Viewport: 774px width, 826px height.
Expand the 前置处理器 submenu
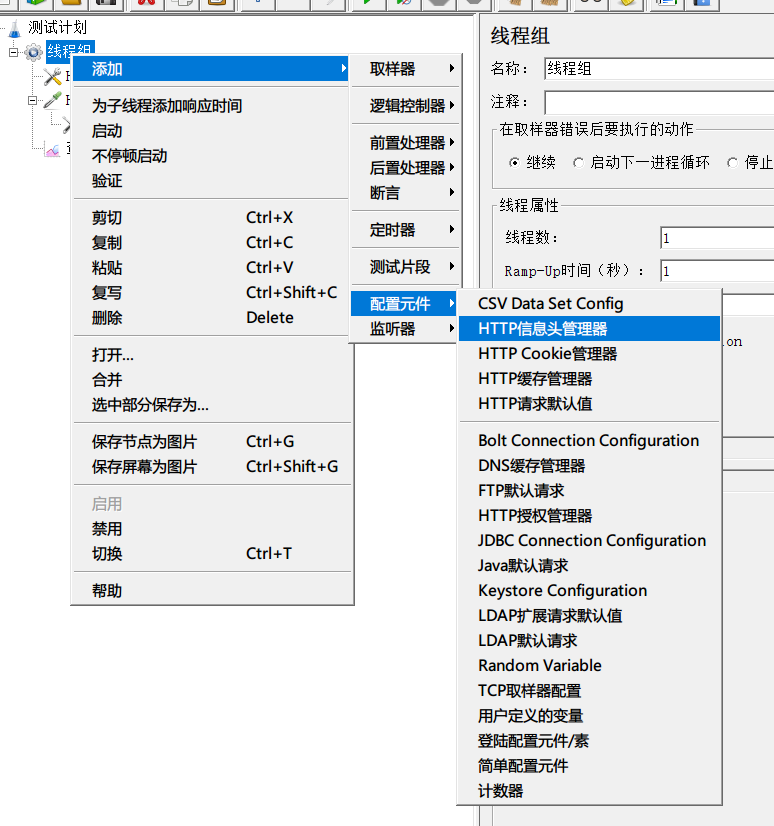406,142
